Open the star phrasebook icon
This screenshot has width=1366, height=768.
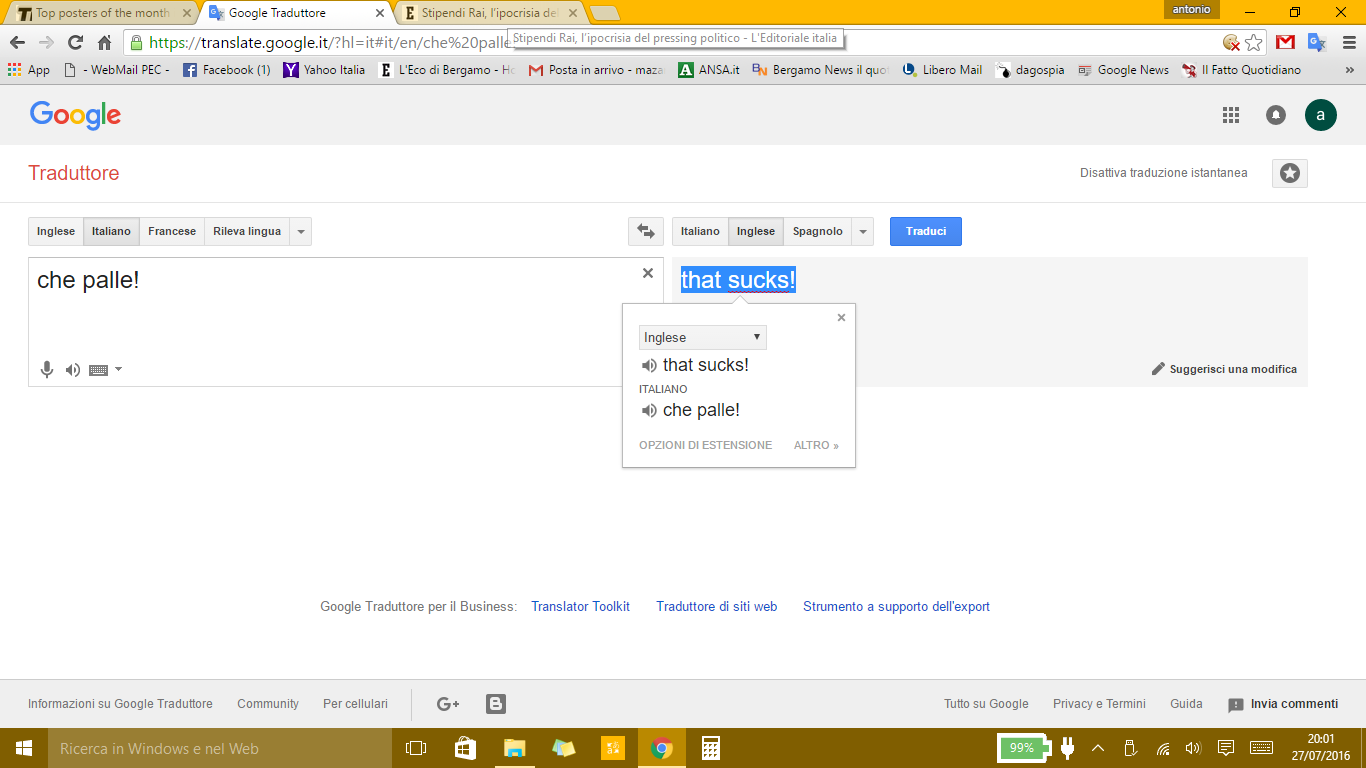point(1290,173)
